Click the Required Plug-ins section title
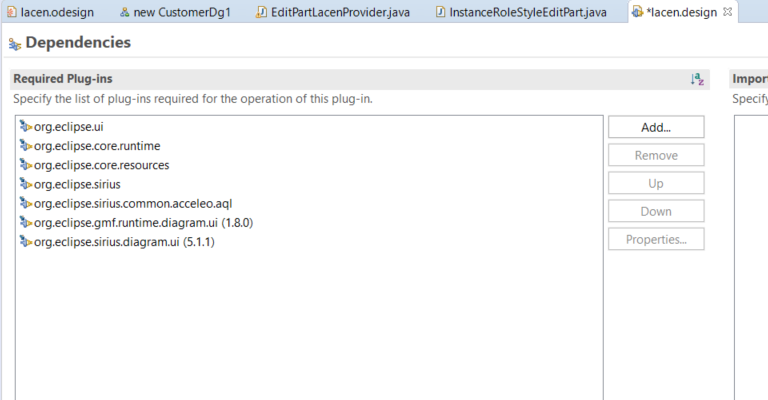Image resolution: width=768 pixels, height=400 pixels. 63,79
